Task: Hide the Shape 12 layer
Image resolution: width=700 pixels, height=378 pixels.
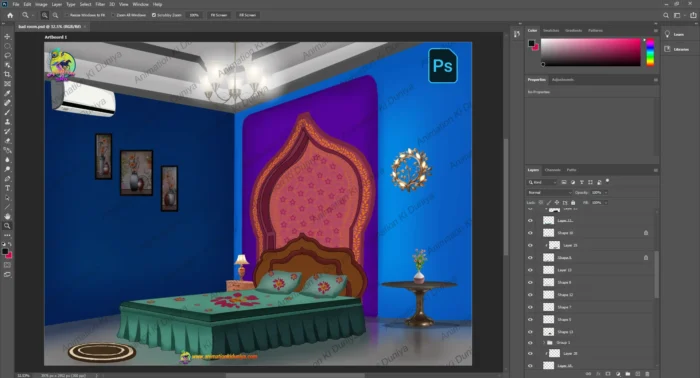Action: click(530, 295)
